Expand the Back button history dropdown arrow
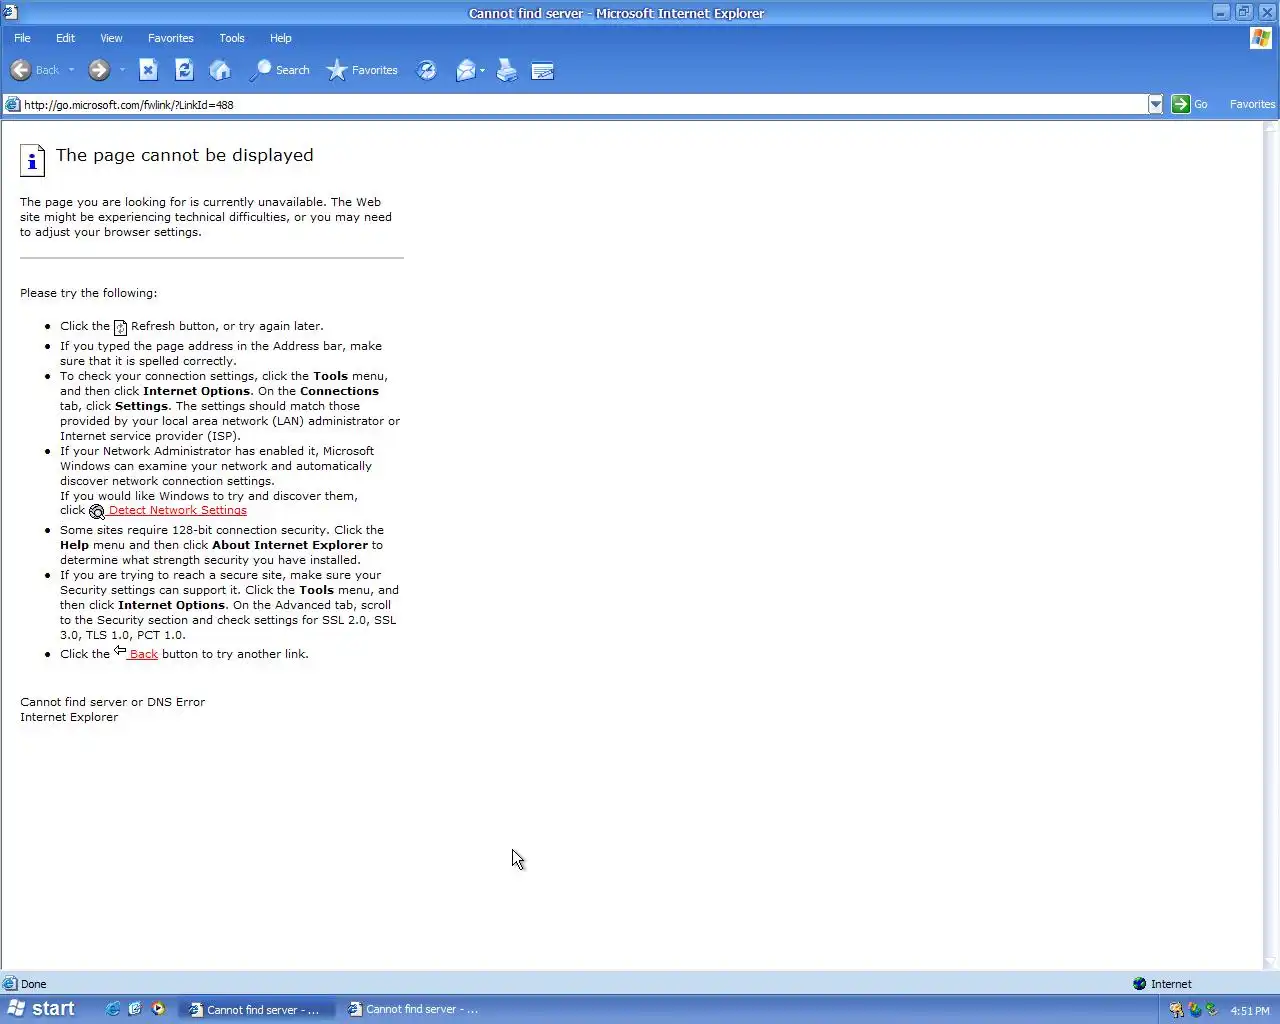 pyautogui.click(x=72, y=70)
